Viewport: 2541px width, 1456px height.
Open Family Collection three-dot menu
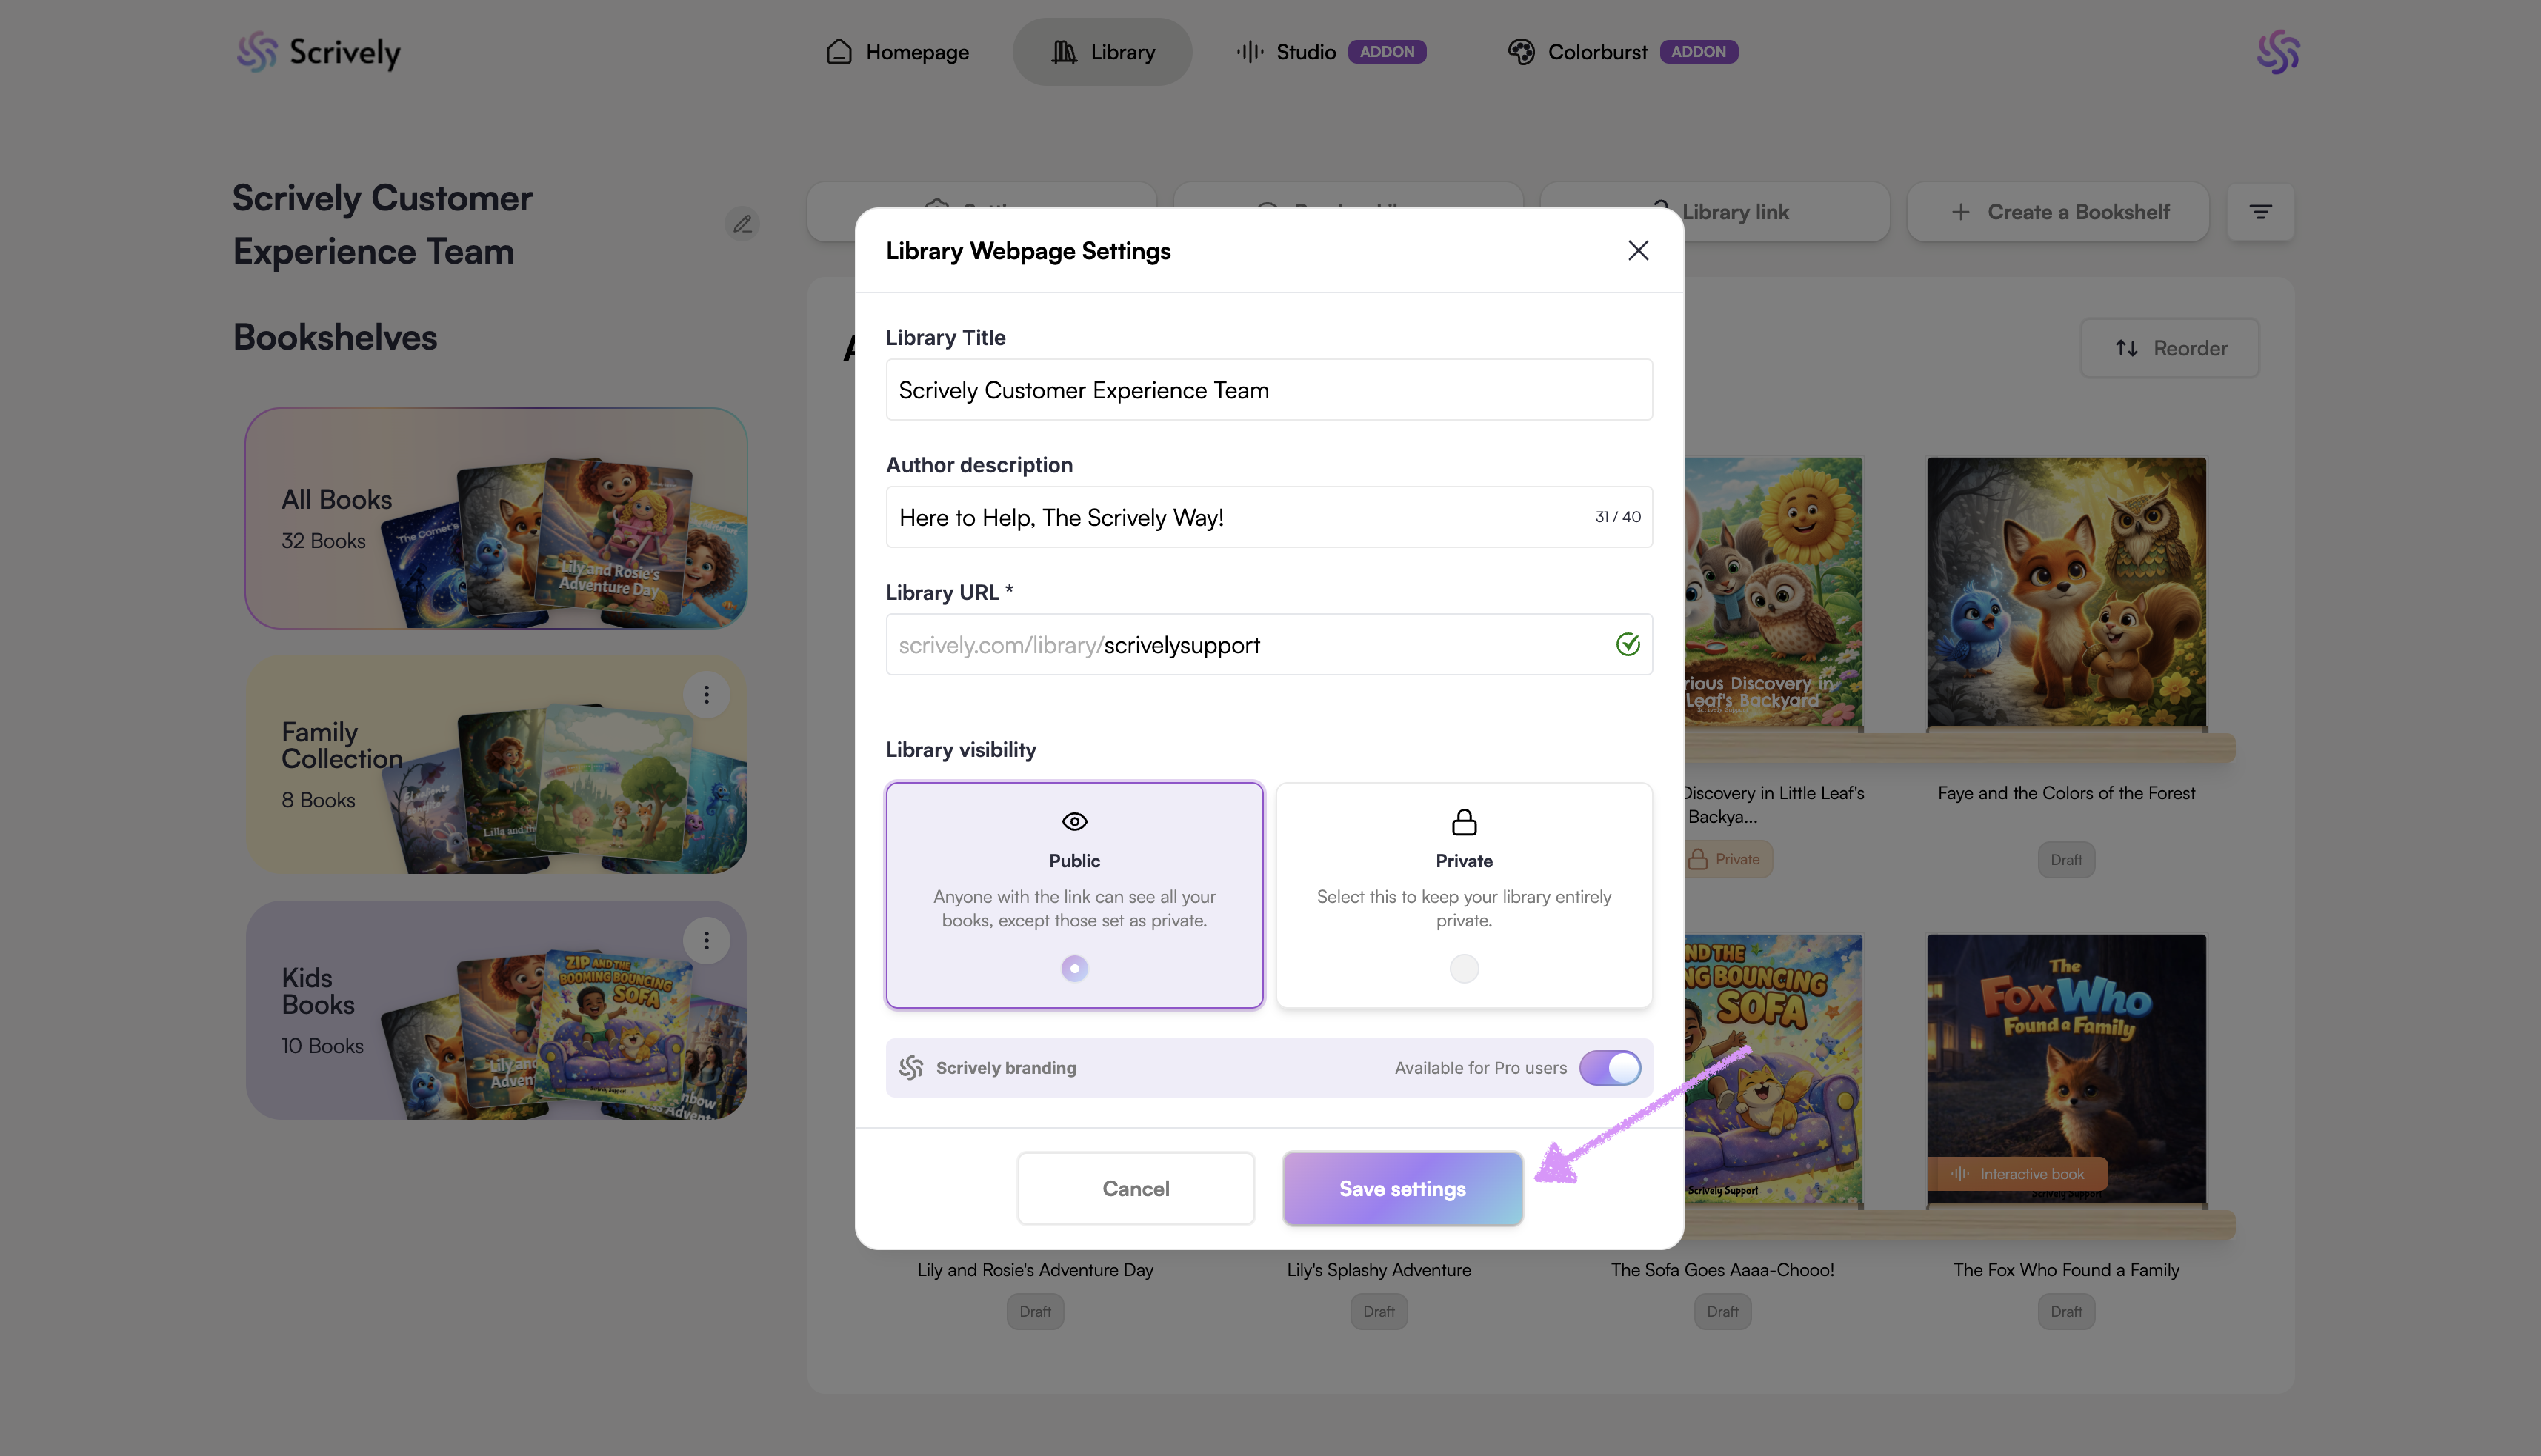pyautogui.click(x=706, y=694)
